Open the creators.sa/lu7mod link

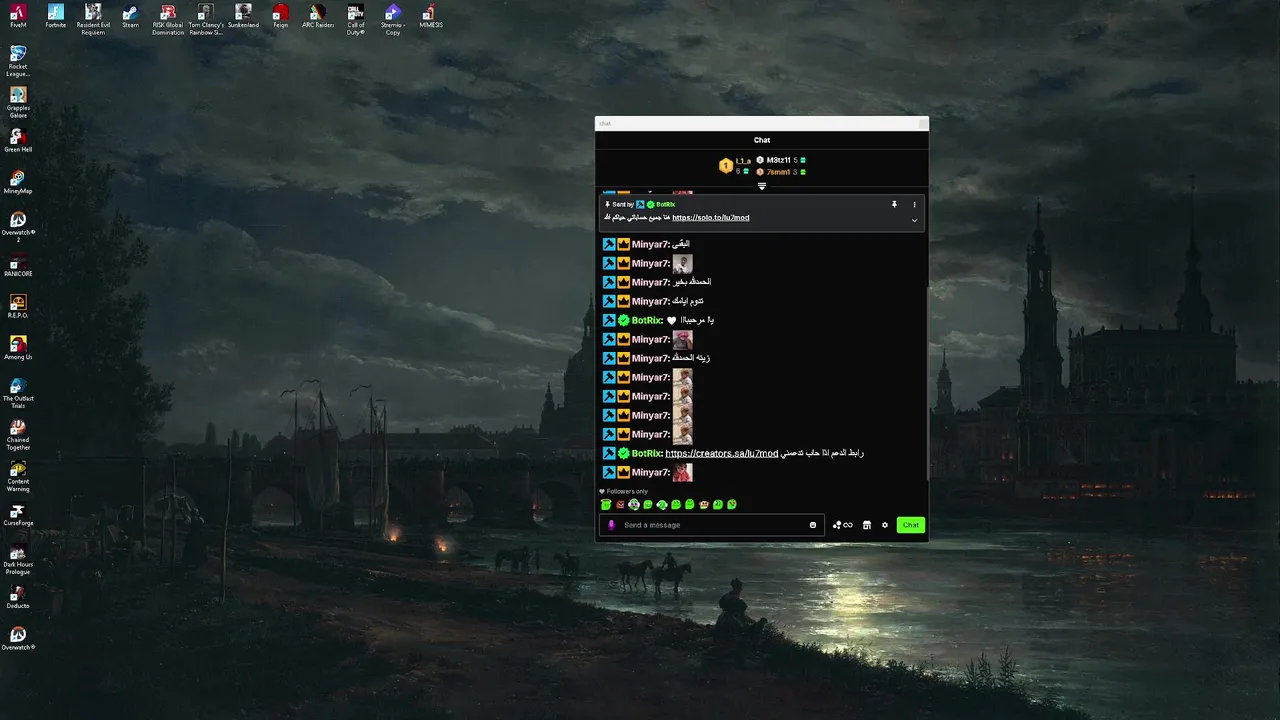721,453
